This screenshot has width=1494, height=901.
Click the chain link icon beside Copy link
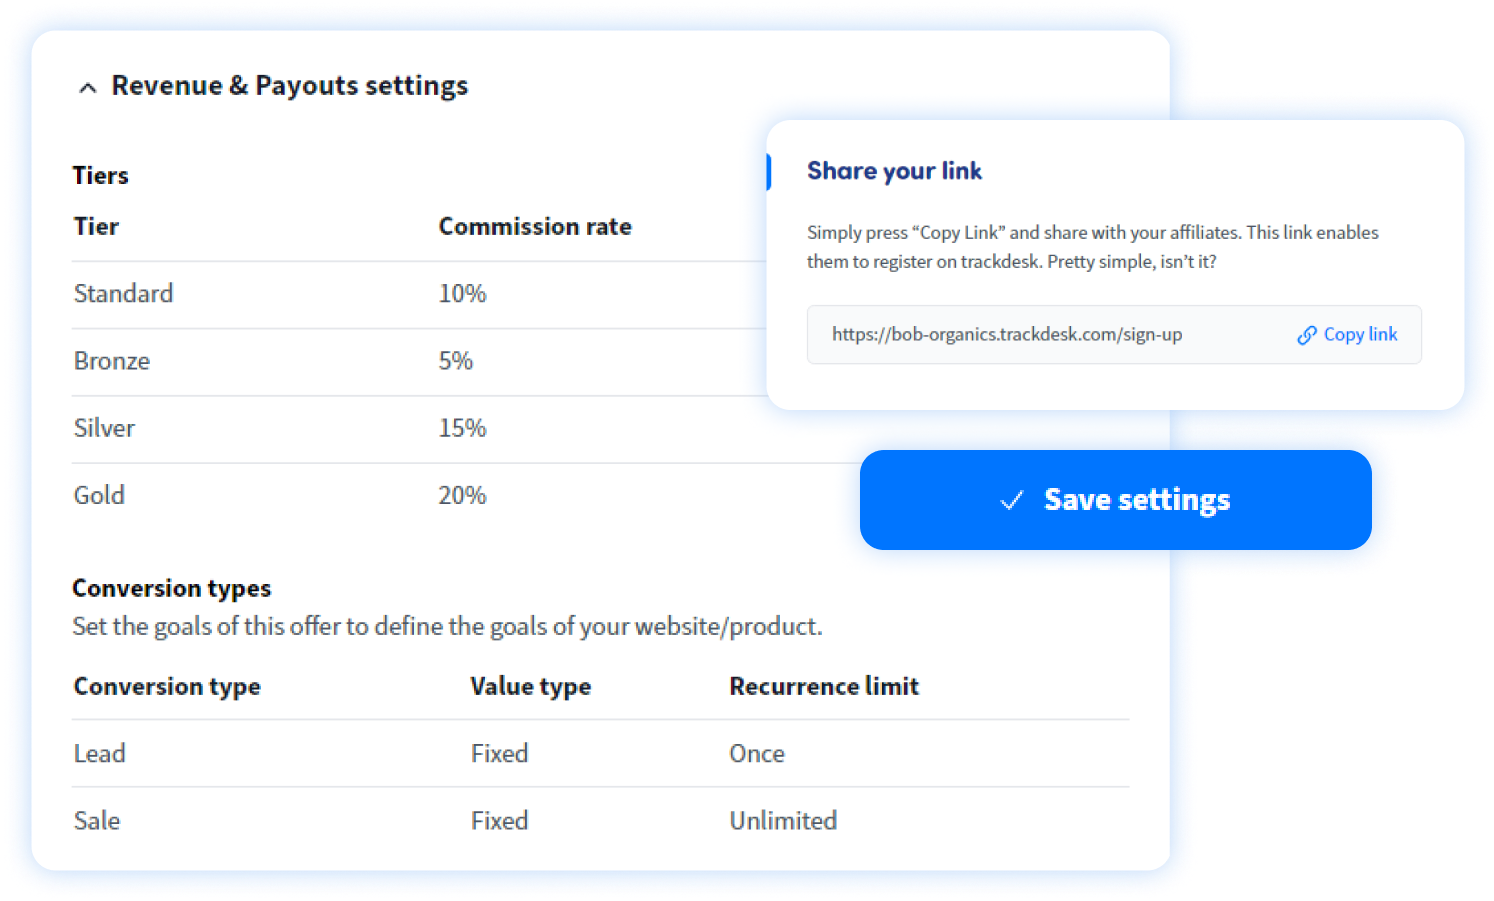(x=1306, y=335)
